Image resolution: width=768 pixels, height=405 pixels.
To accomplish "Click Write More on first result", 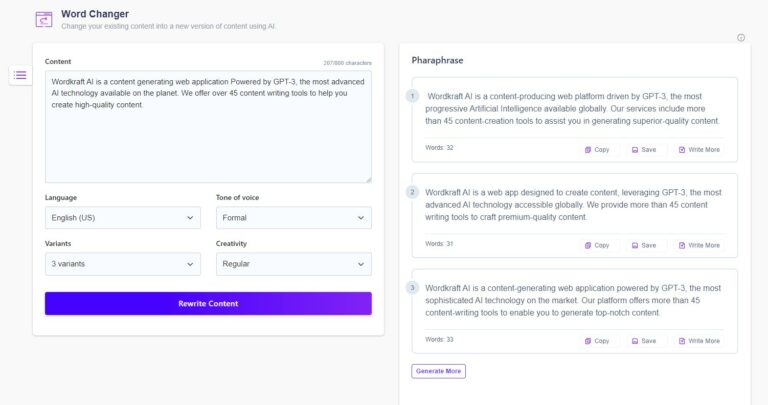I will pyautogui.click(x=699, y=149).
